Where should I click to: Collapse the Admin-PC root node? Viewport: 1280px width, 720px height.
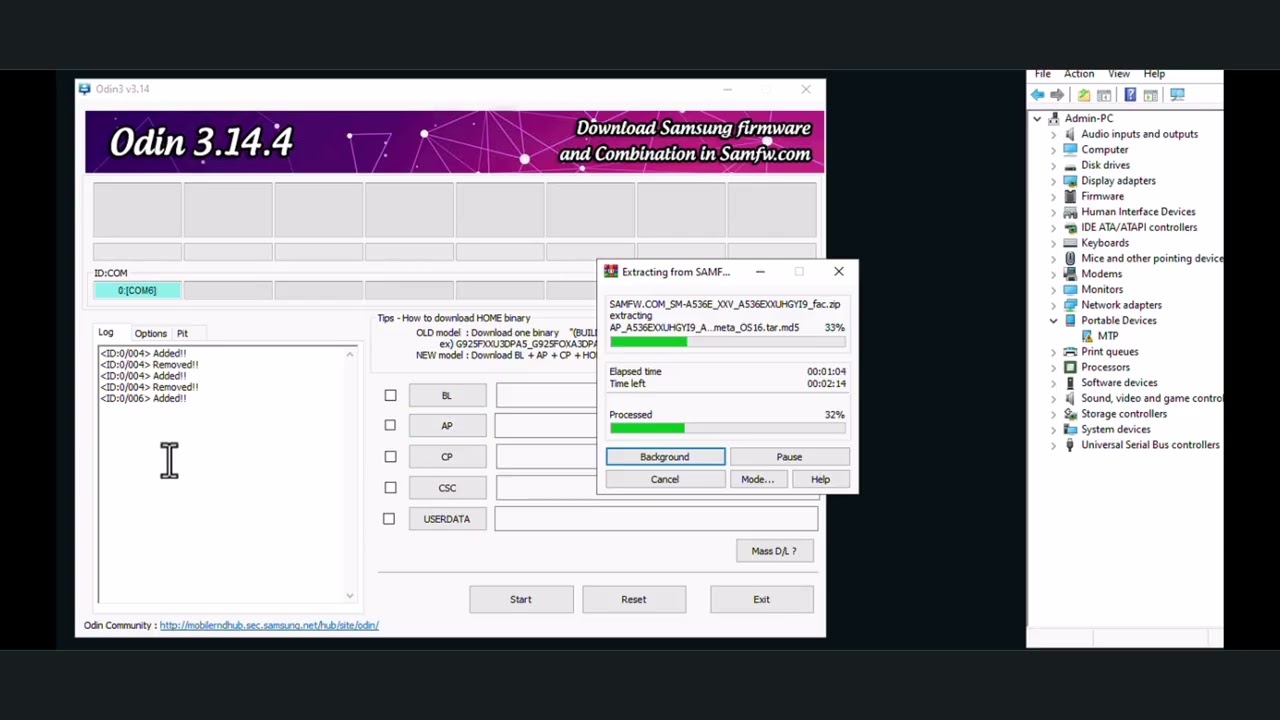point(1037,118)
